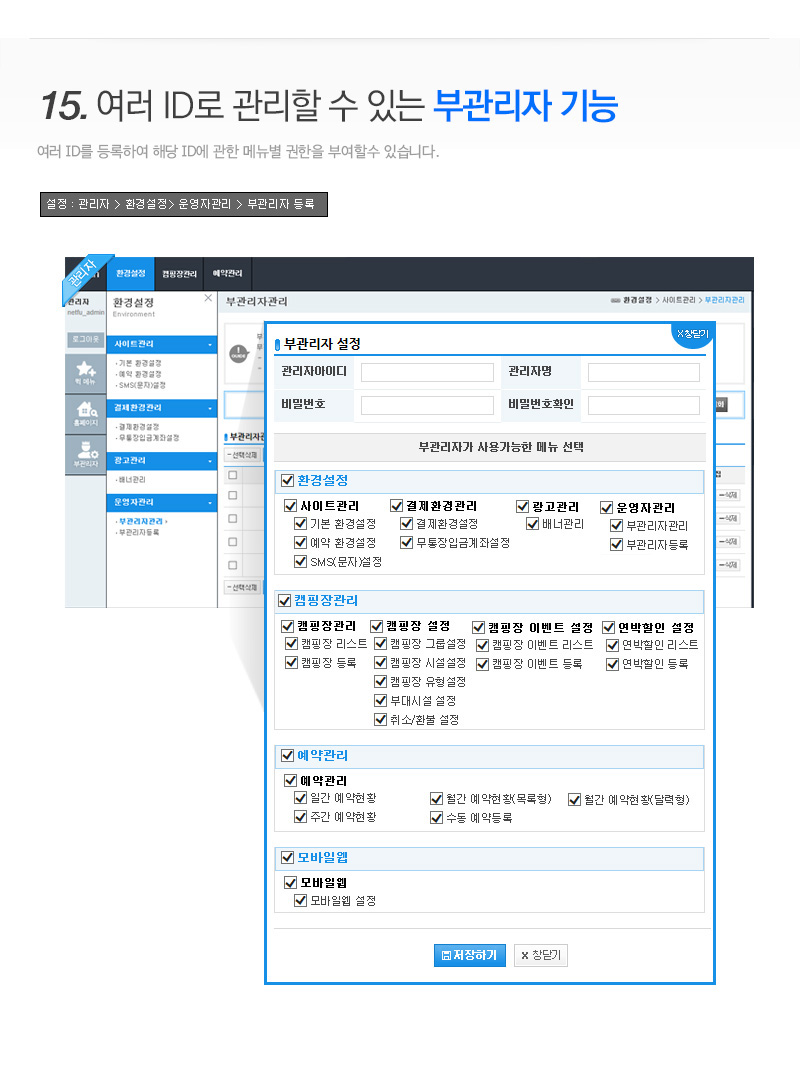Open 예약 환경설정 in side menu
Screen dimensions: 800x1068
139,375
